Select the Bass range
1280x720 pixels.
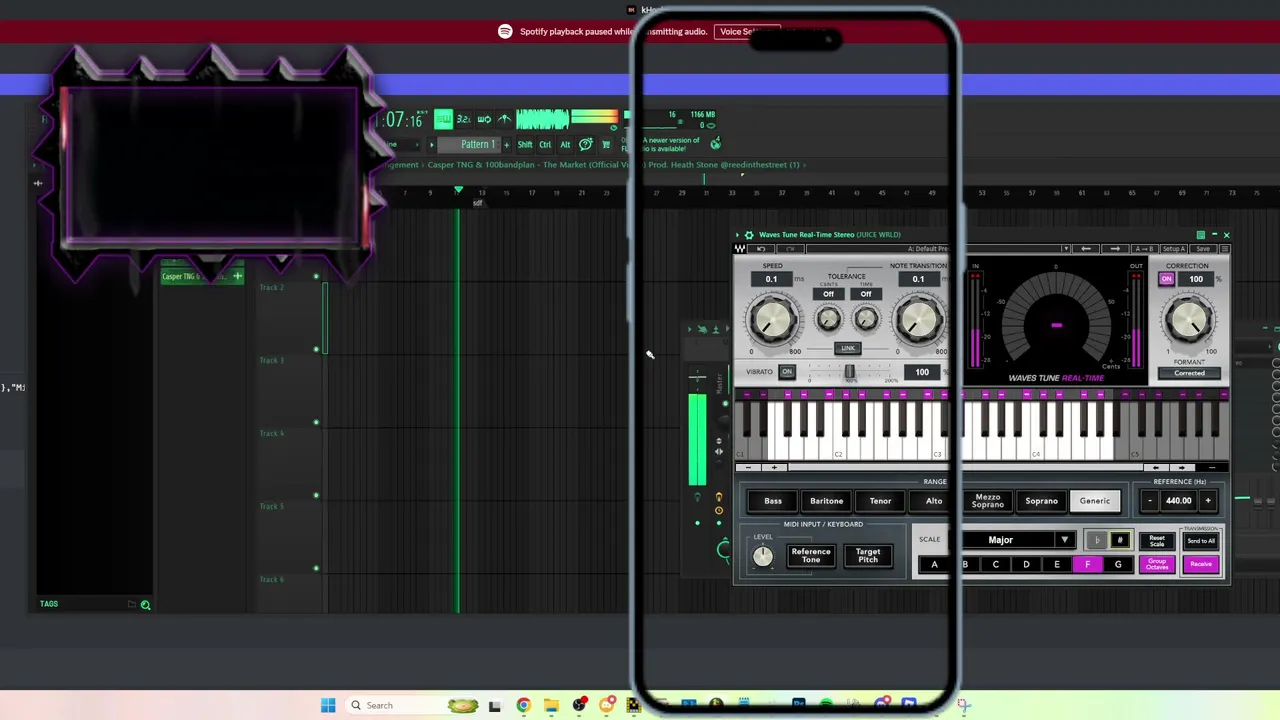[773, 501]
